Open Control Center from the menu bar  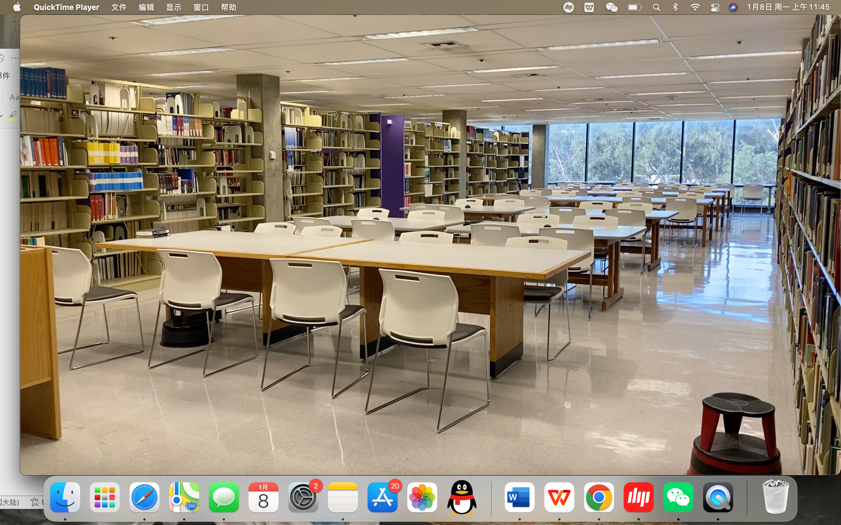point(714,7)
